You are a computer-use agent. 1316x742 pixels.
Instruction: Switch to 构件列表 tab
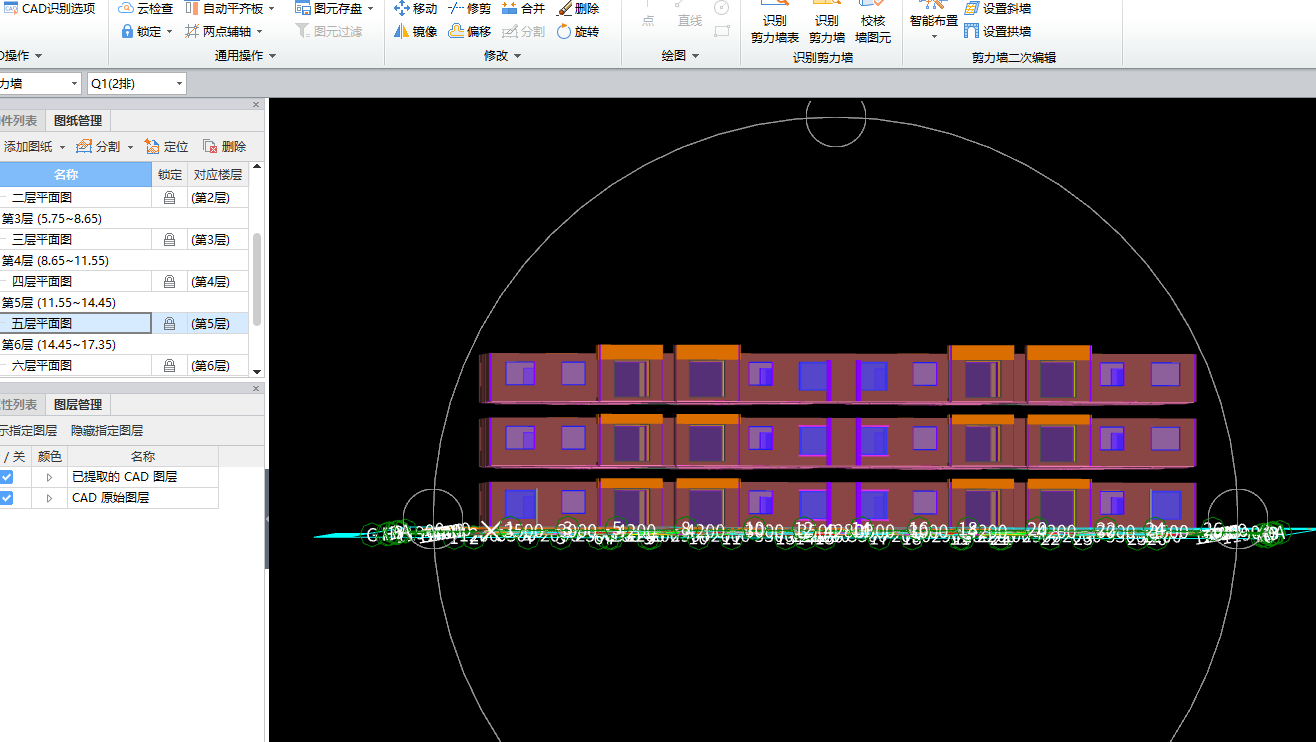click(x=20, y=121)
